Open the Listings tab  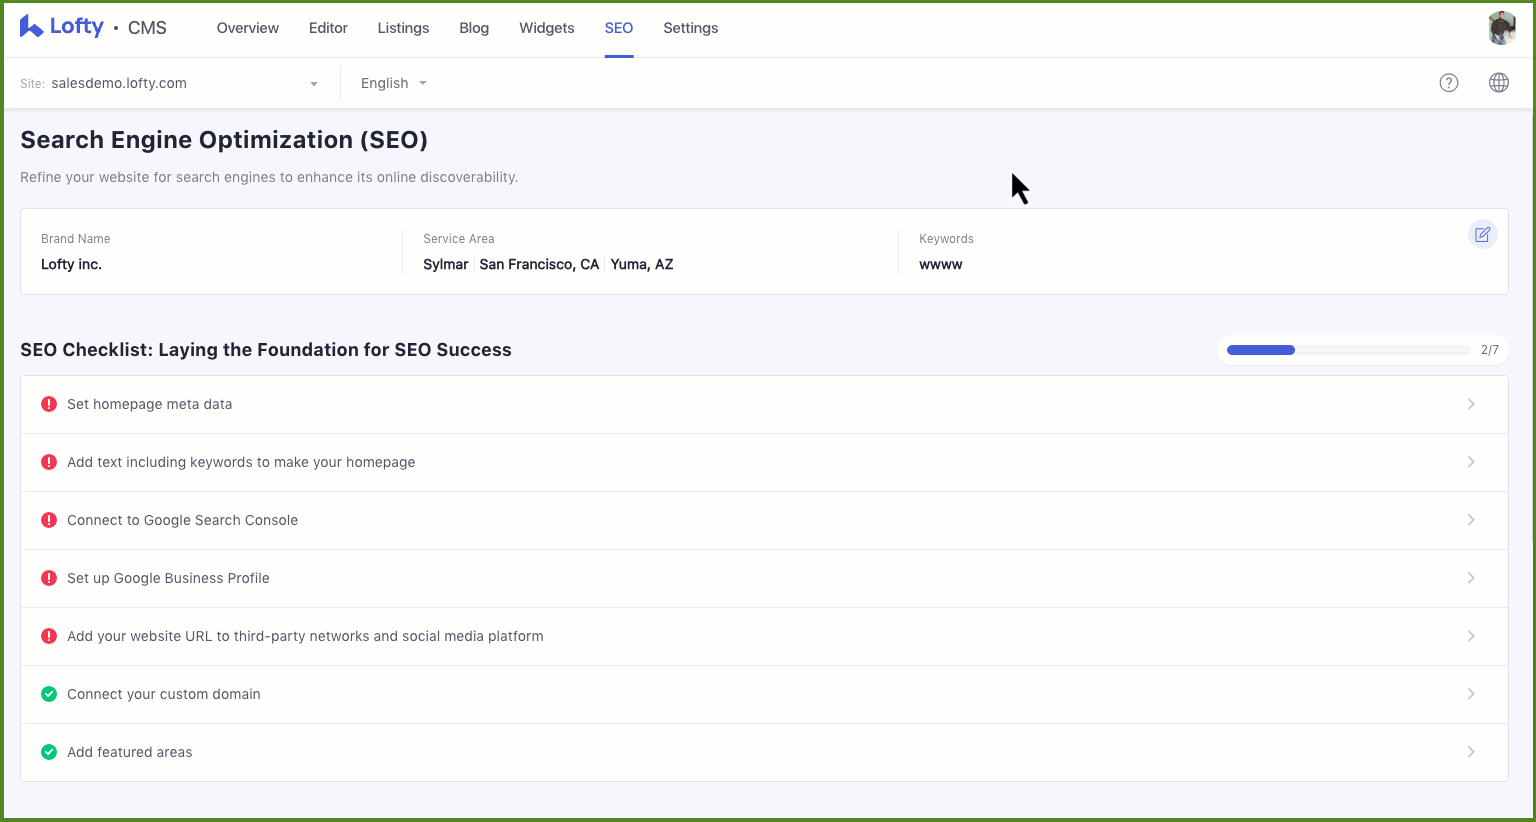pos(403,28)
